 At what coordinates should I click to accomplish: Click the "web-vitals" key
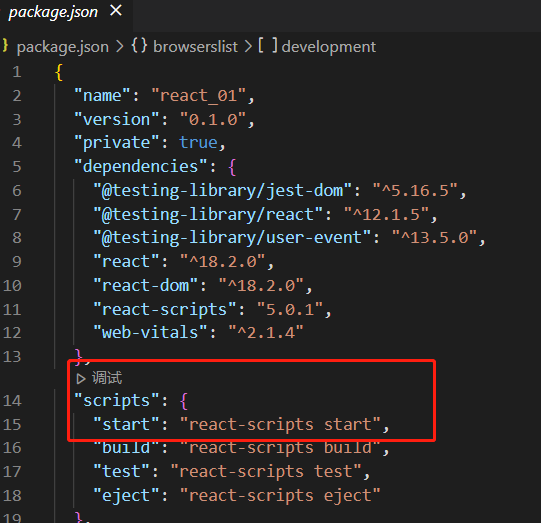tap(150, 333)
